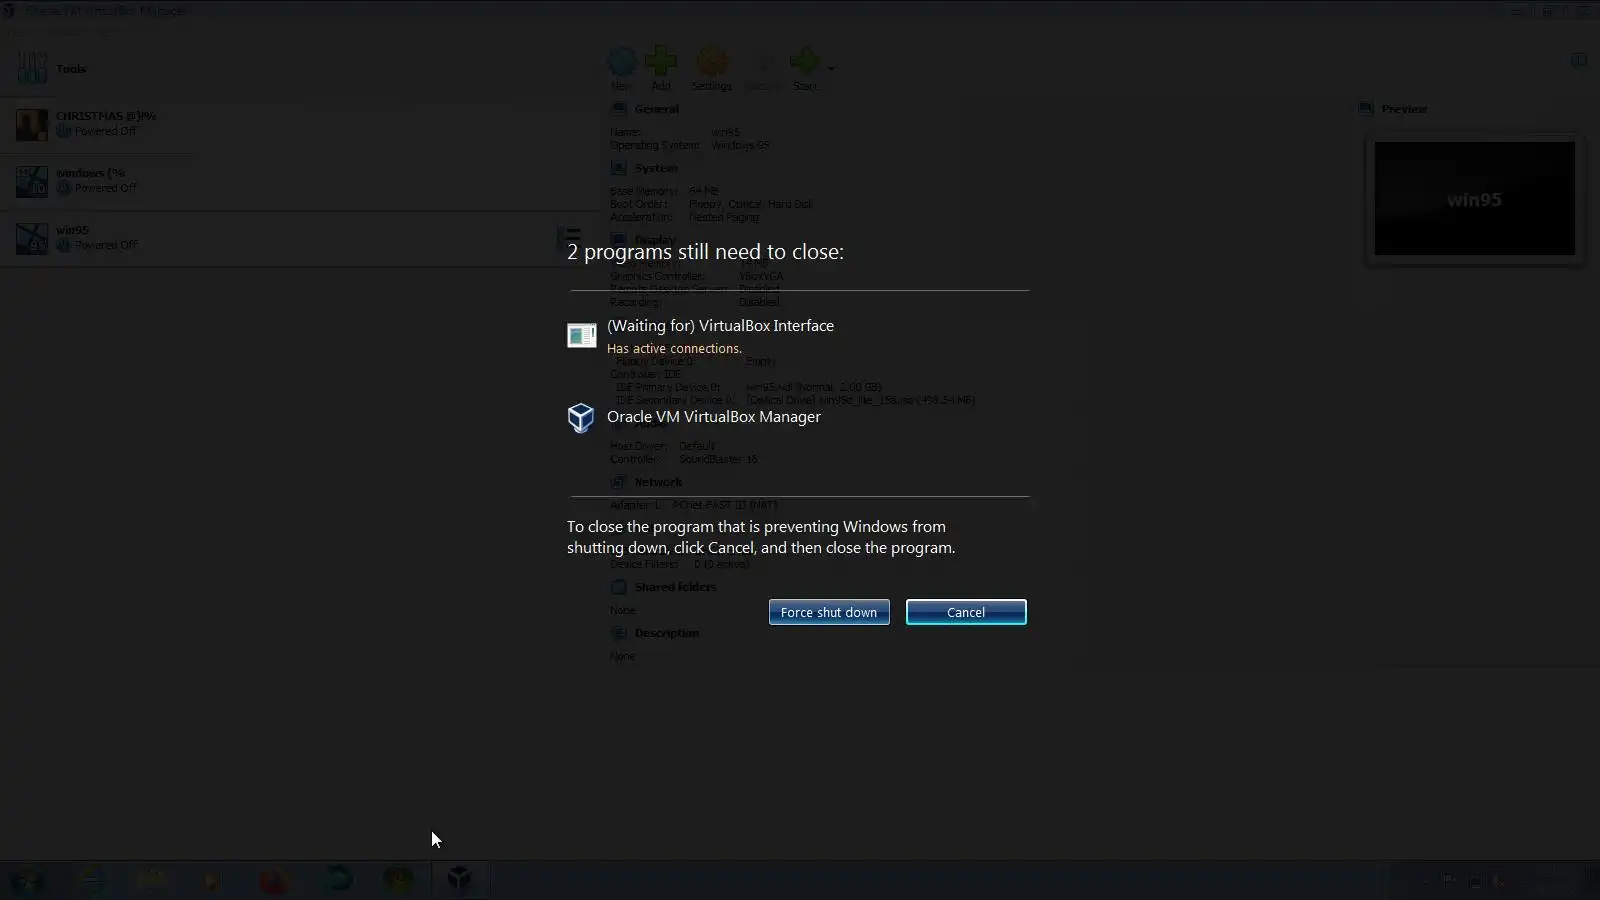Open the win95 machine list menu icon

click(569, 238)
